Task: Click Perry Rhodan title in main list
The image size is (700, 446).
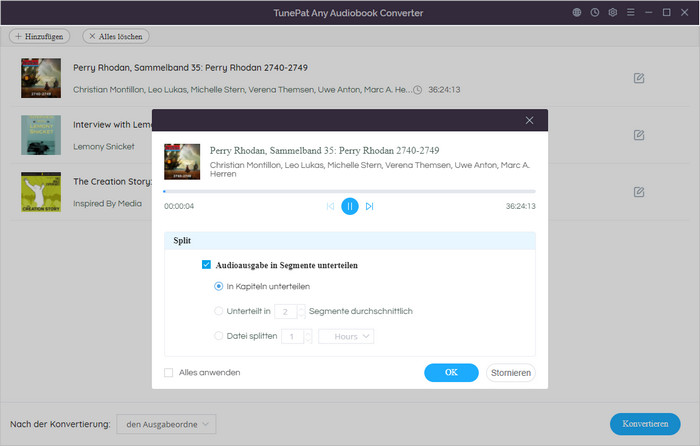Action: tap(190, 68)
